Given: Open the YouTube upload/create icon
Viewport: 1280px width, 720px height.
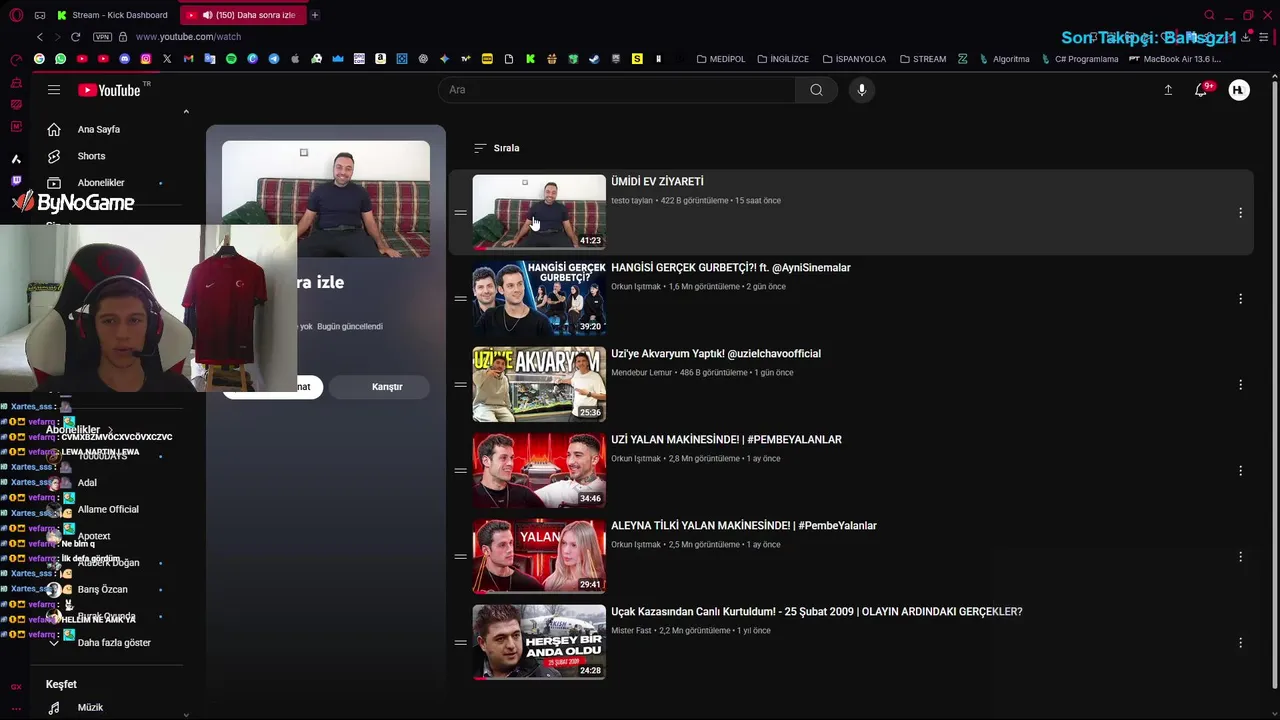Looking at the screenshot, I should click(x=1168, y=90).
